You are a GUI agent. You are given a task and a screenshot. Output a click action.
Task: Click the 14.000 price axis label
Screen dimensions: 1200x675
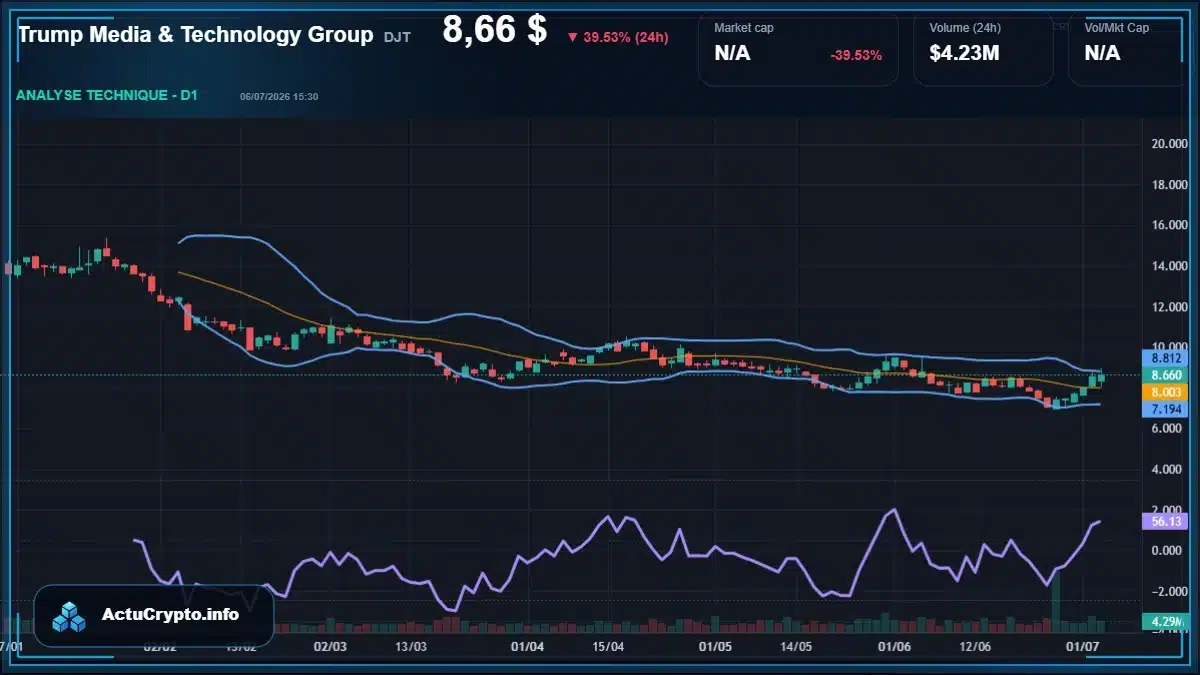coord(1169,266)
